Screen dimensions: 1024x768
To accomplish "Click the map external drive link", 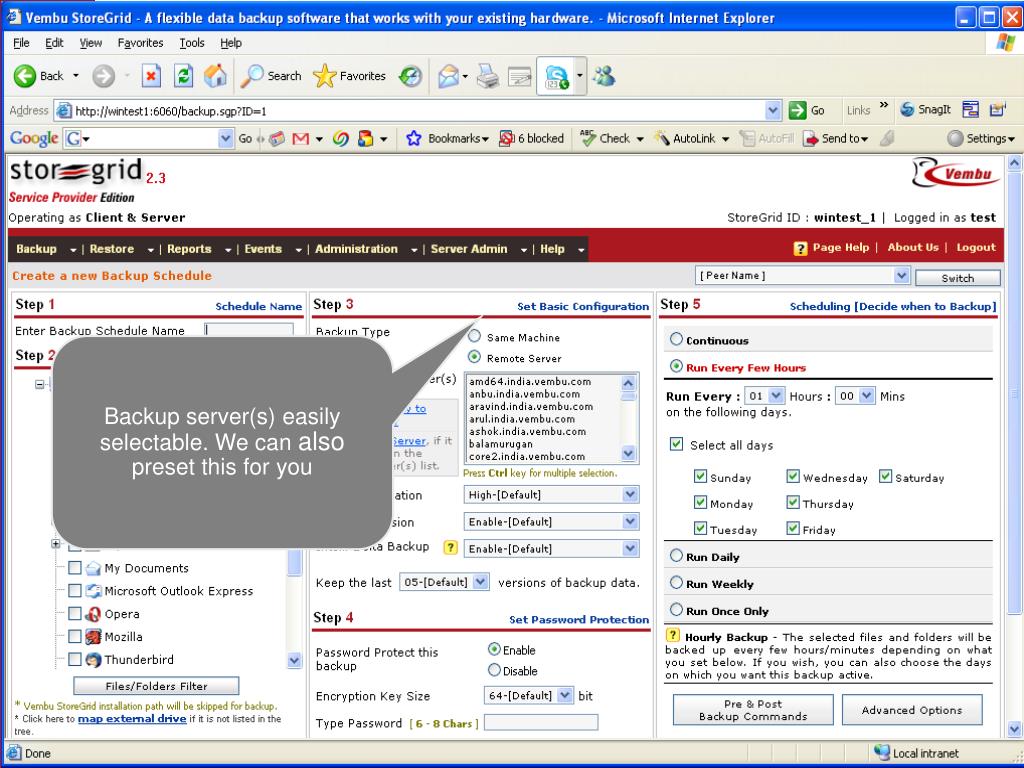I will point(132,718).
